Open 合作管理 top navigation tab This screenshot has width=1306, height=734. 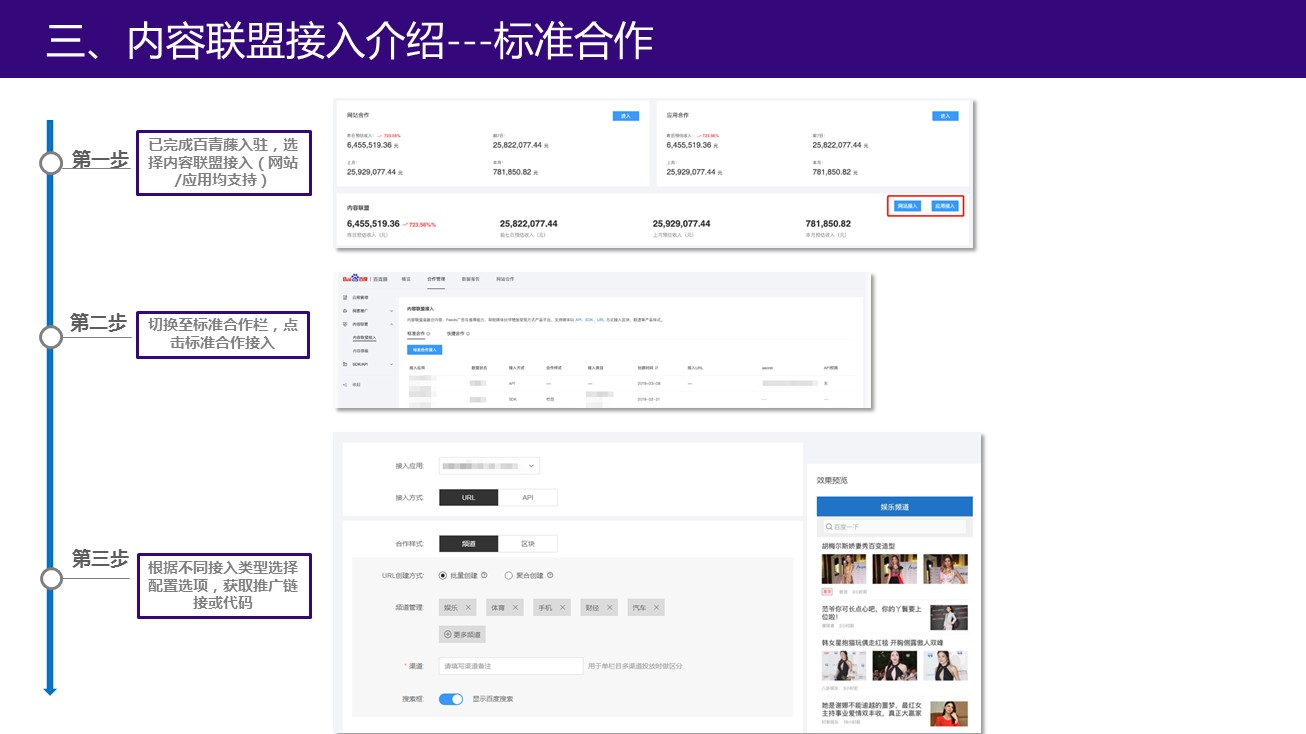point(436,278)
